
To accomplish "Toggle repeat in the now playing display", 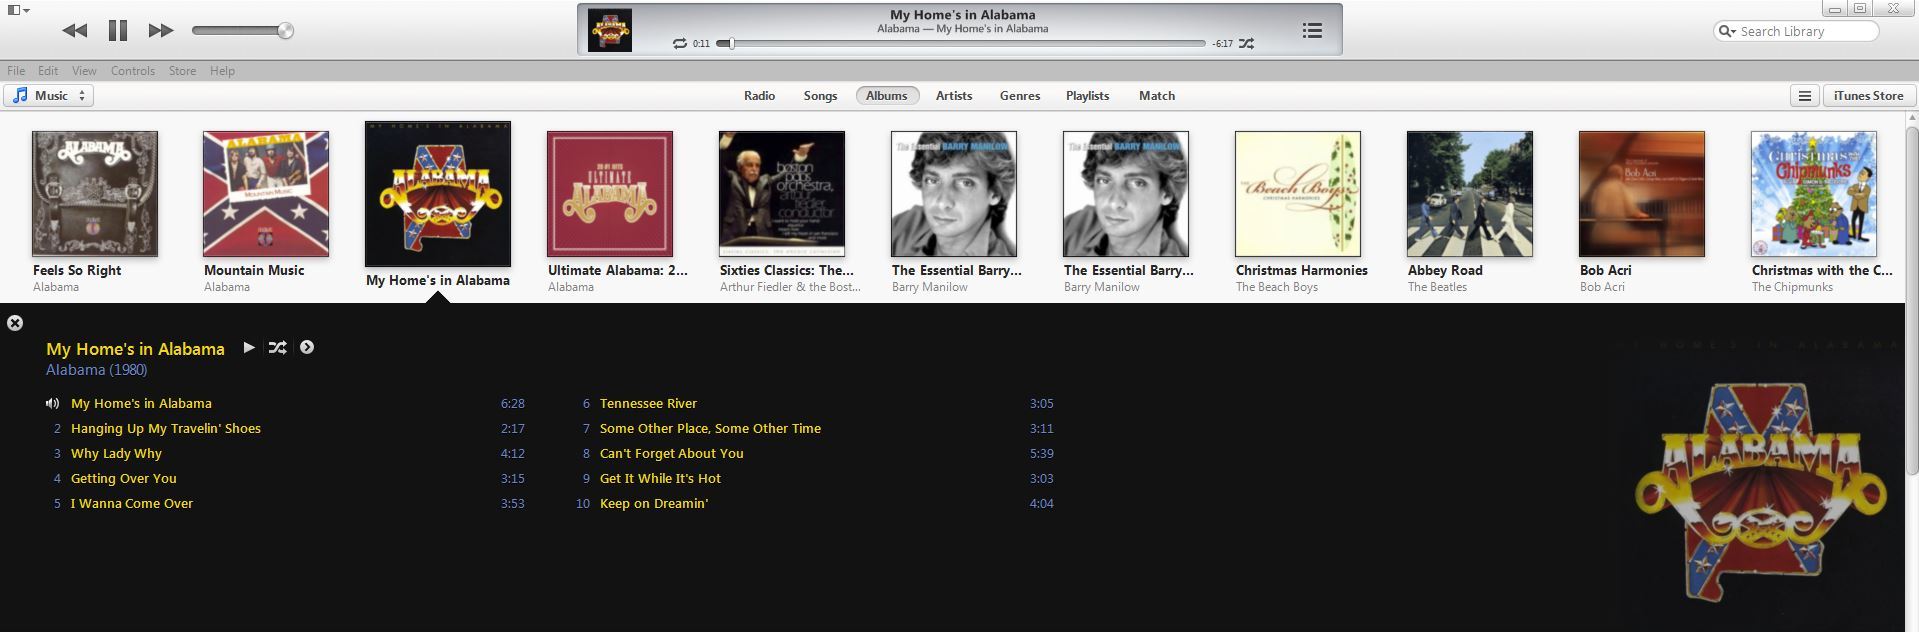I will coord(680,44).
